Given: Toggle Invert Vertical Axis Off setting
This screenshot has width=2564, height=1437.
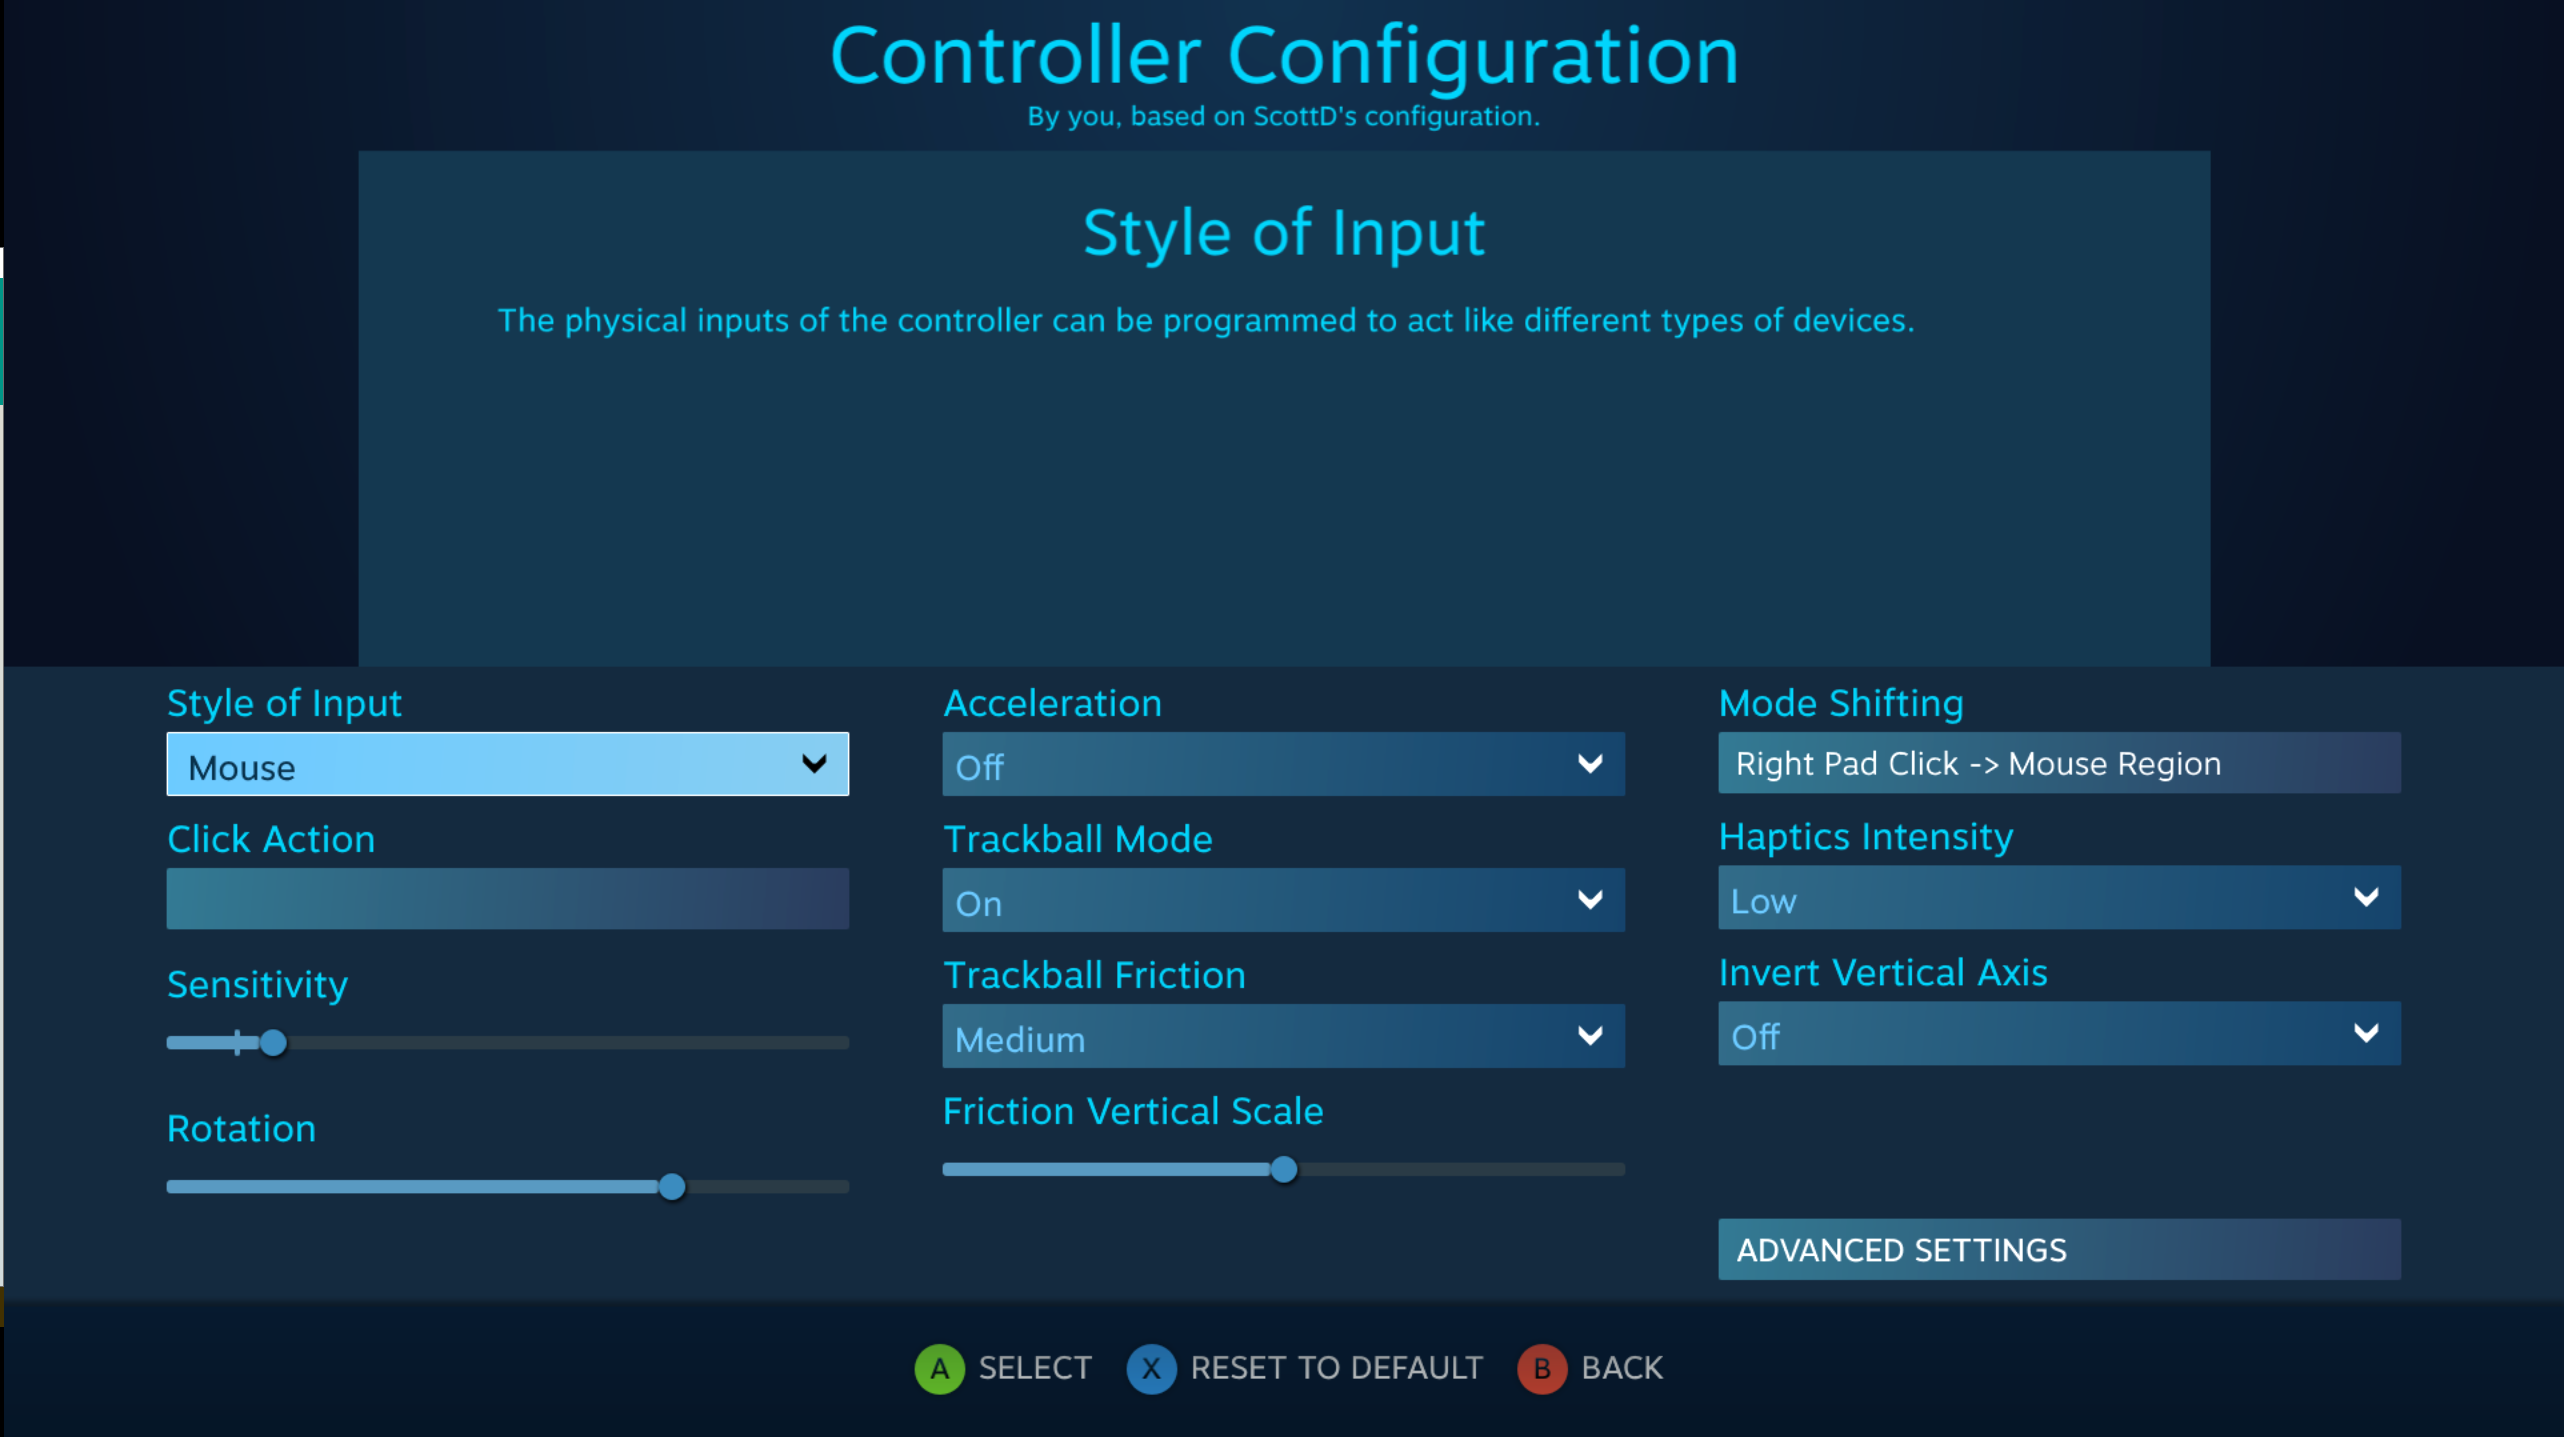Looking at the screenshot, I should tap(2059, 1033).
